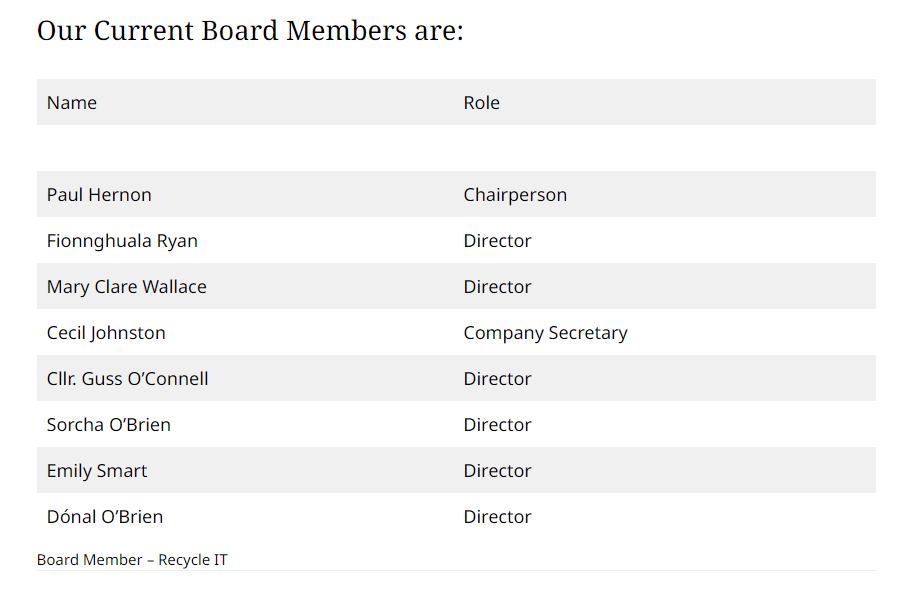Click the Emily Smart name
The width and height of the screenshot is (898, 595).
point(97,471)
